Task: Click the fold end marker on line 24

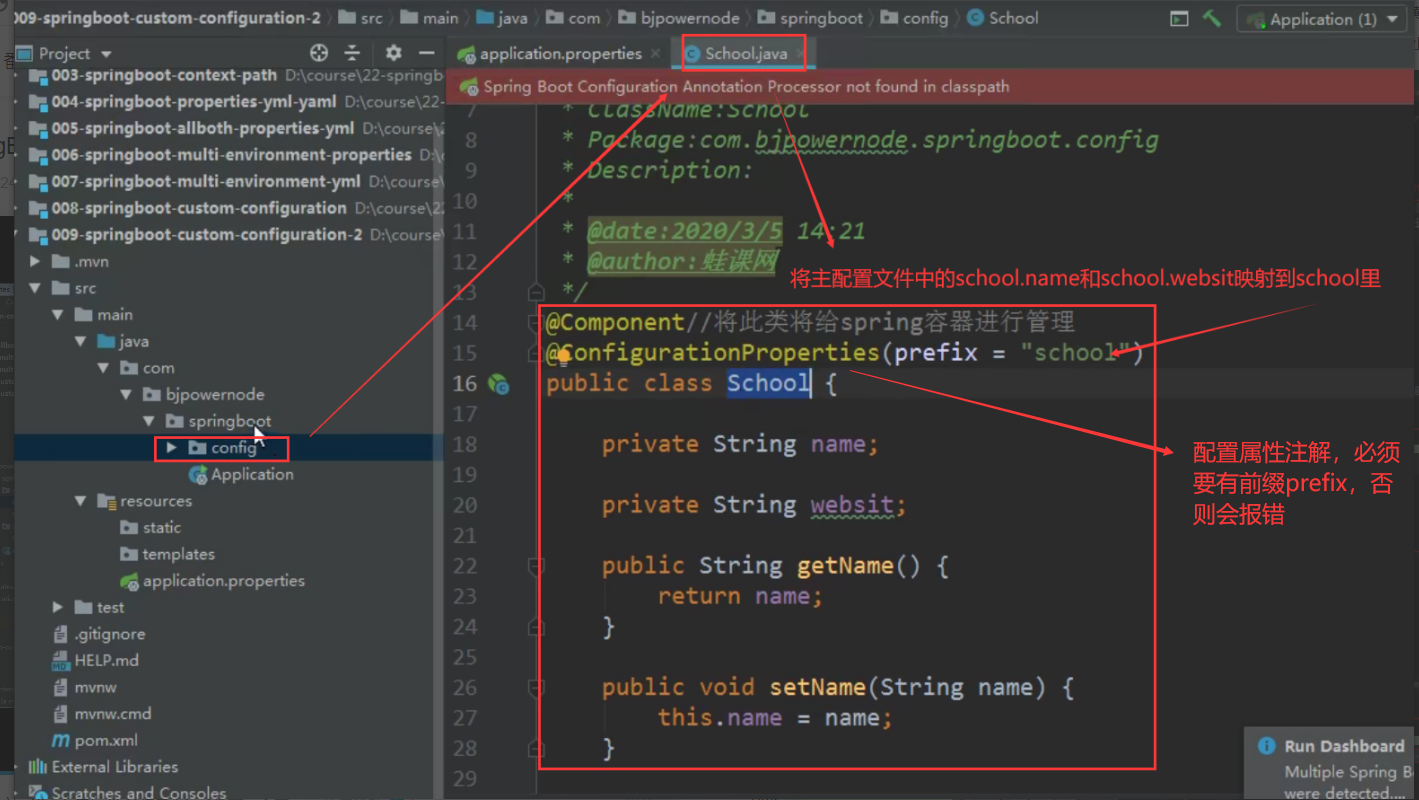Action: tap(536, 627)
